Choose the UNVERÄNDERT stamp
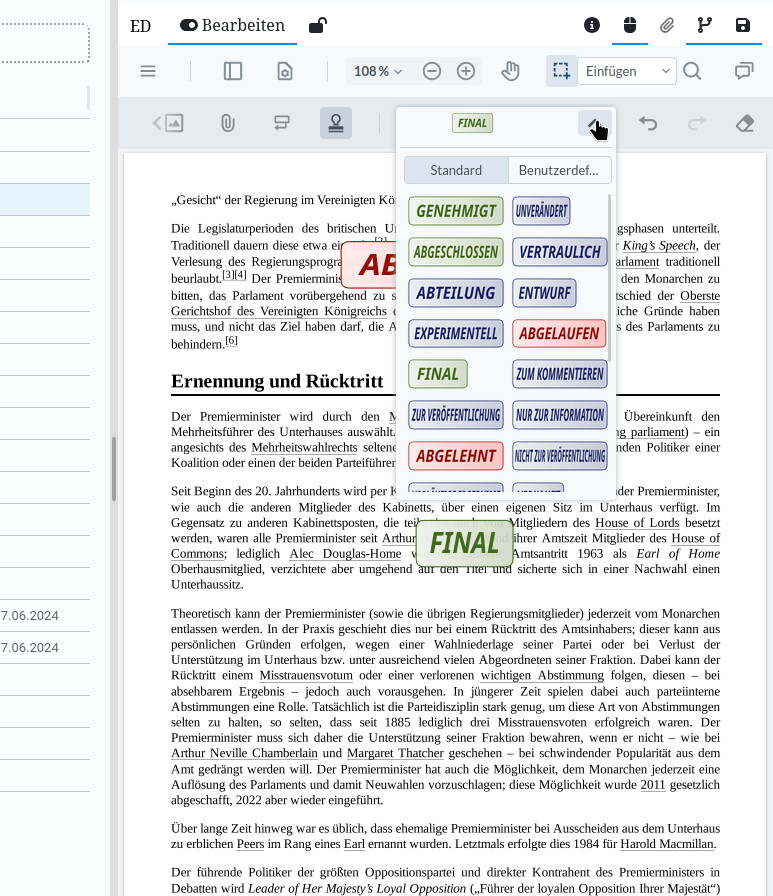 tap(541, 211)
